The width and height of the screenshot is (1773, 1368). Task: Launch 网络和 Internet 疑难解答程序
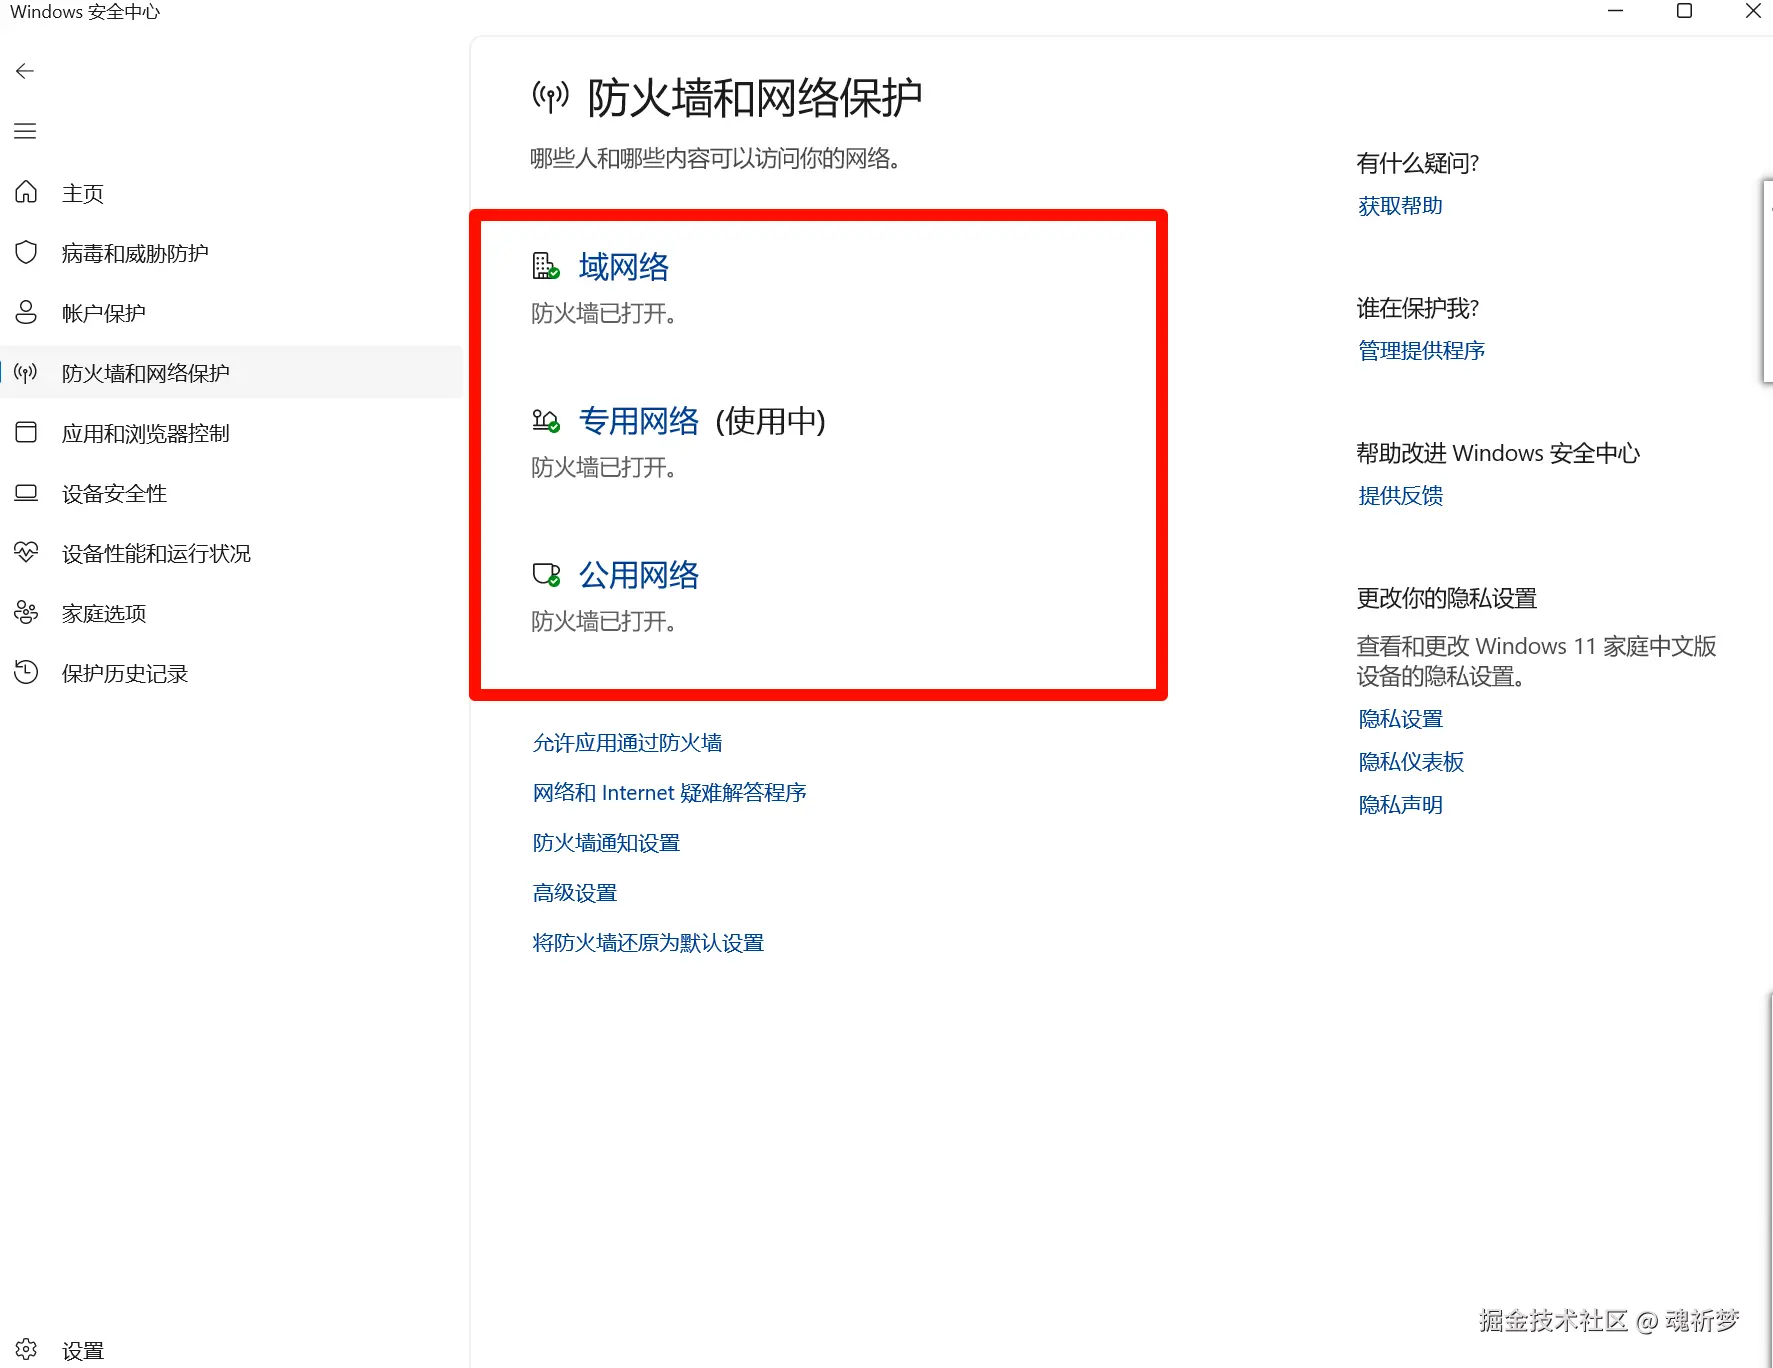pos(669,793)
